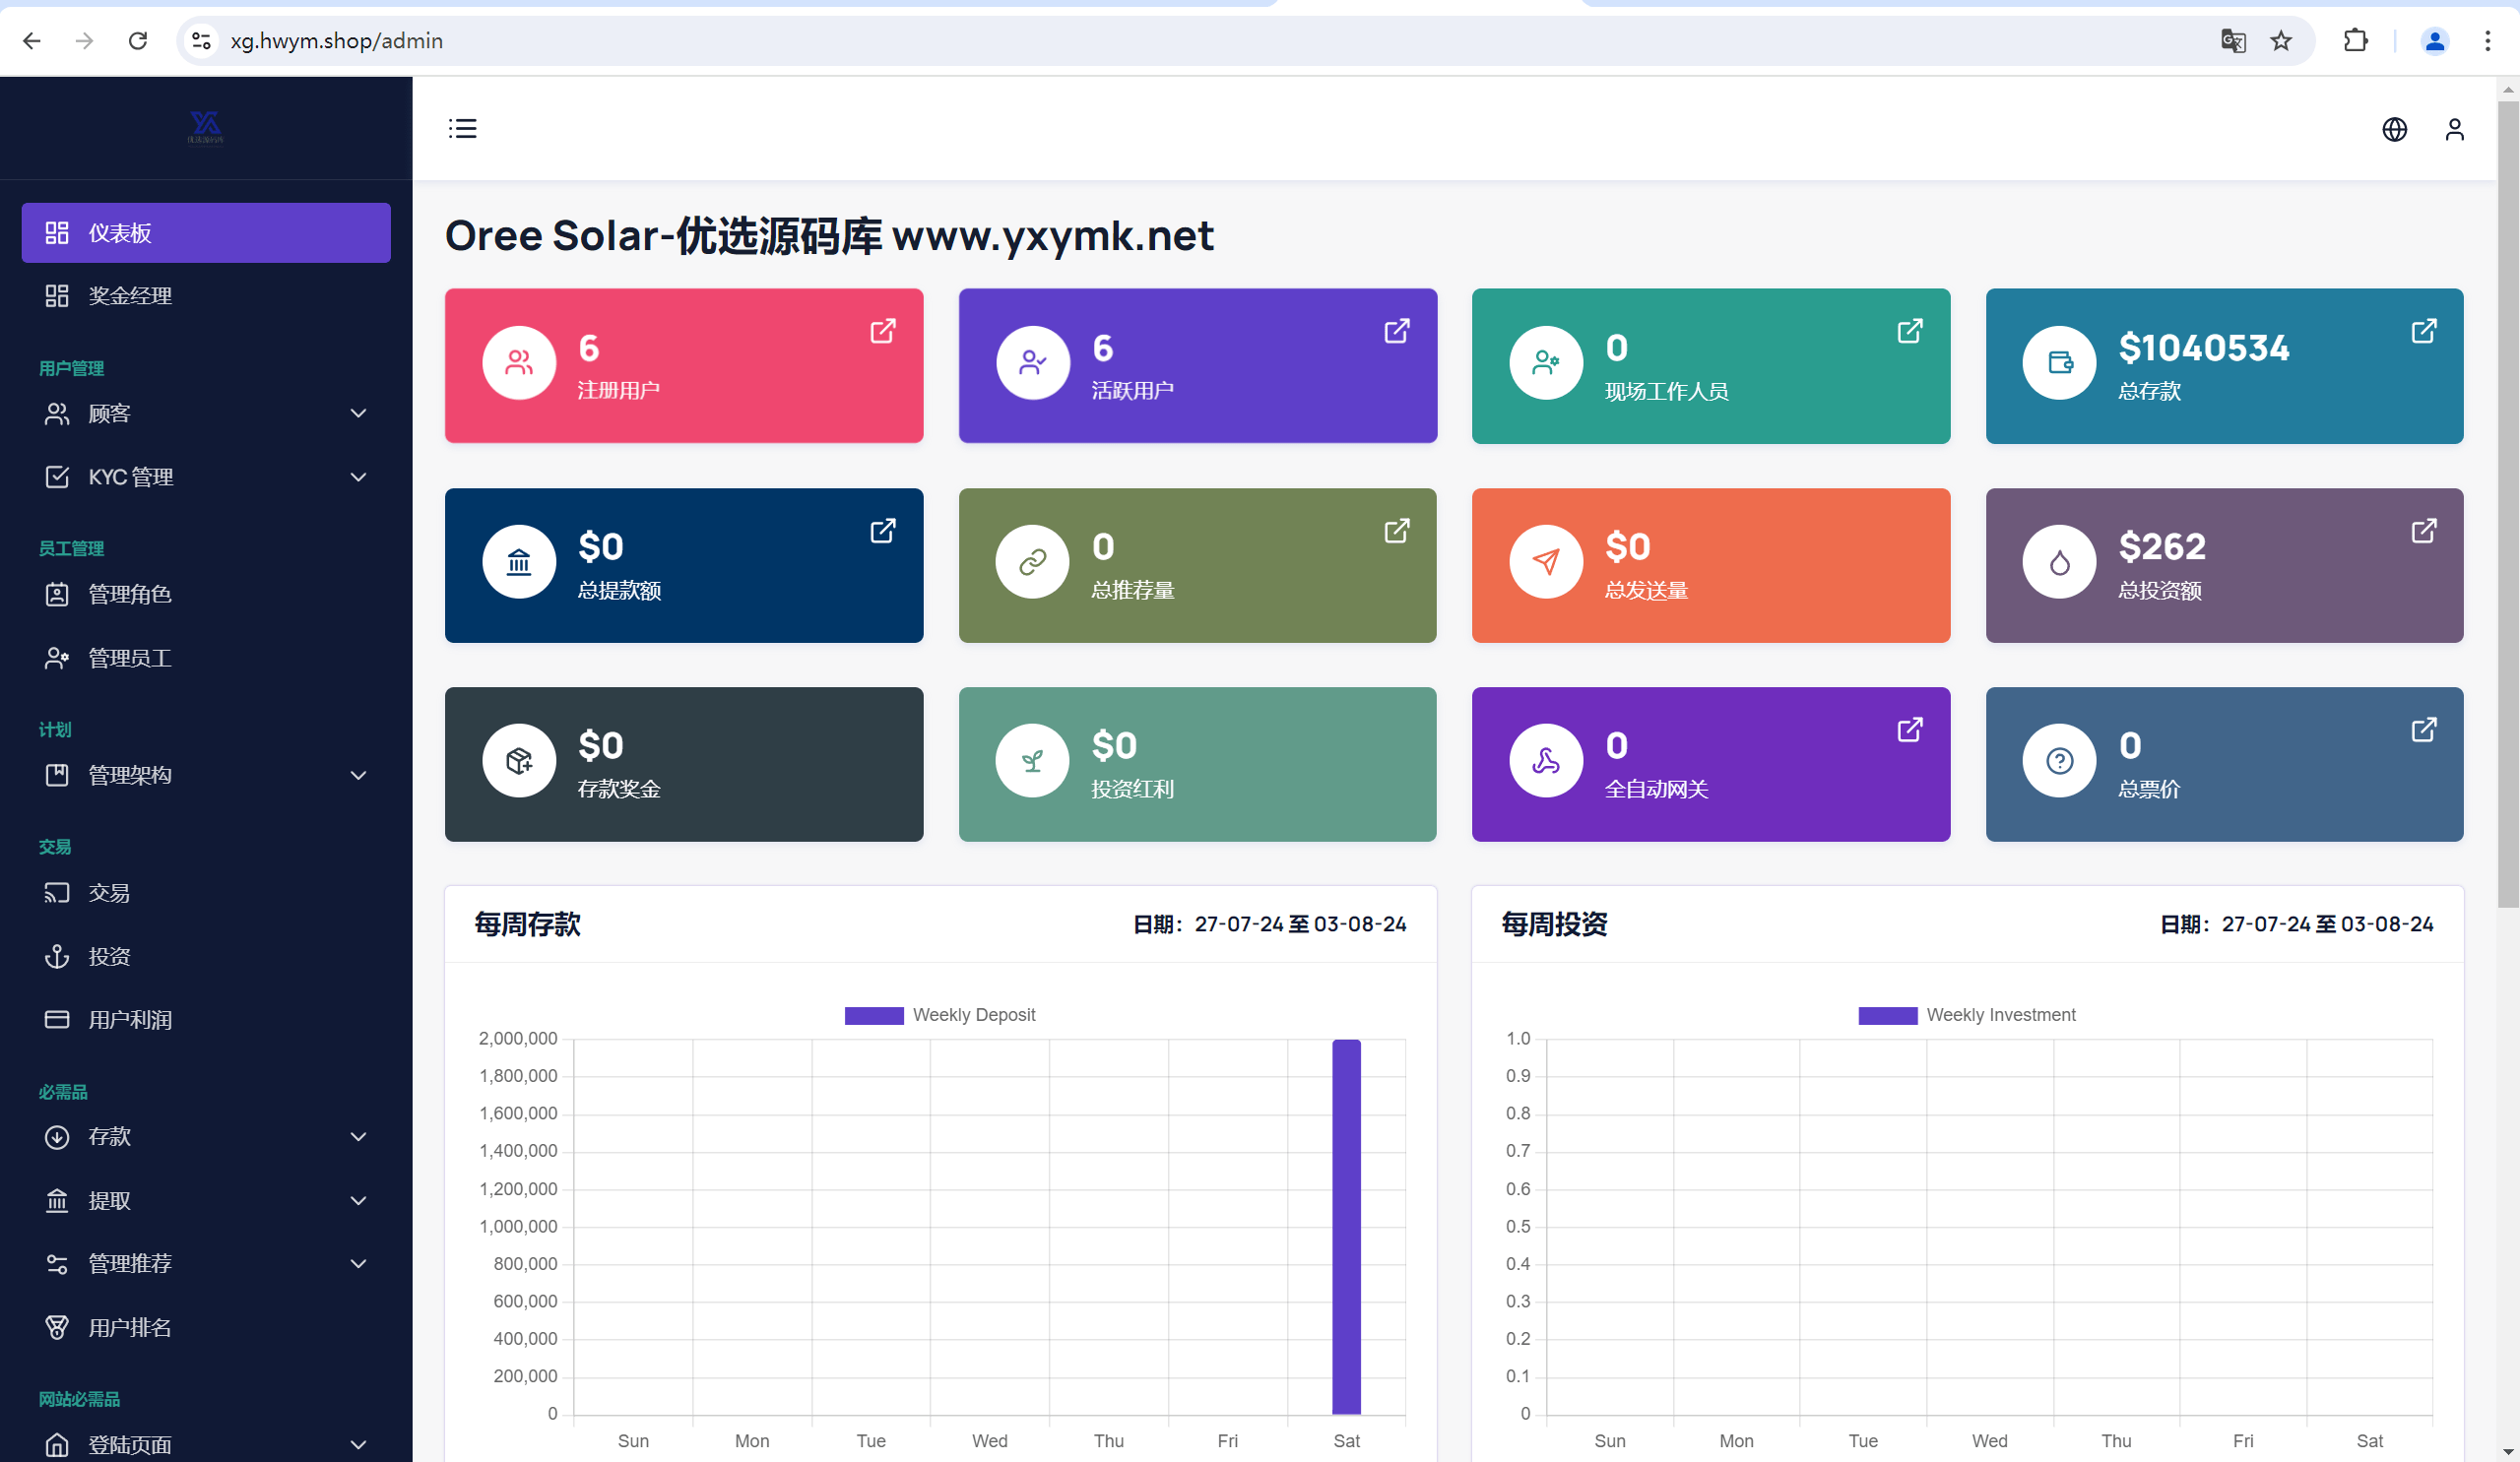
Task: Open the Chrome three-dot menu
Action: click(x=2487, y=41)
